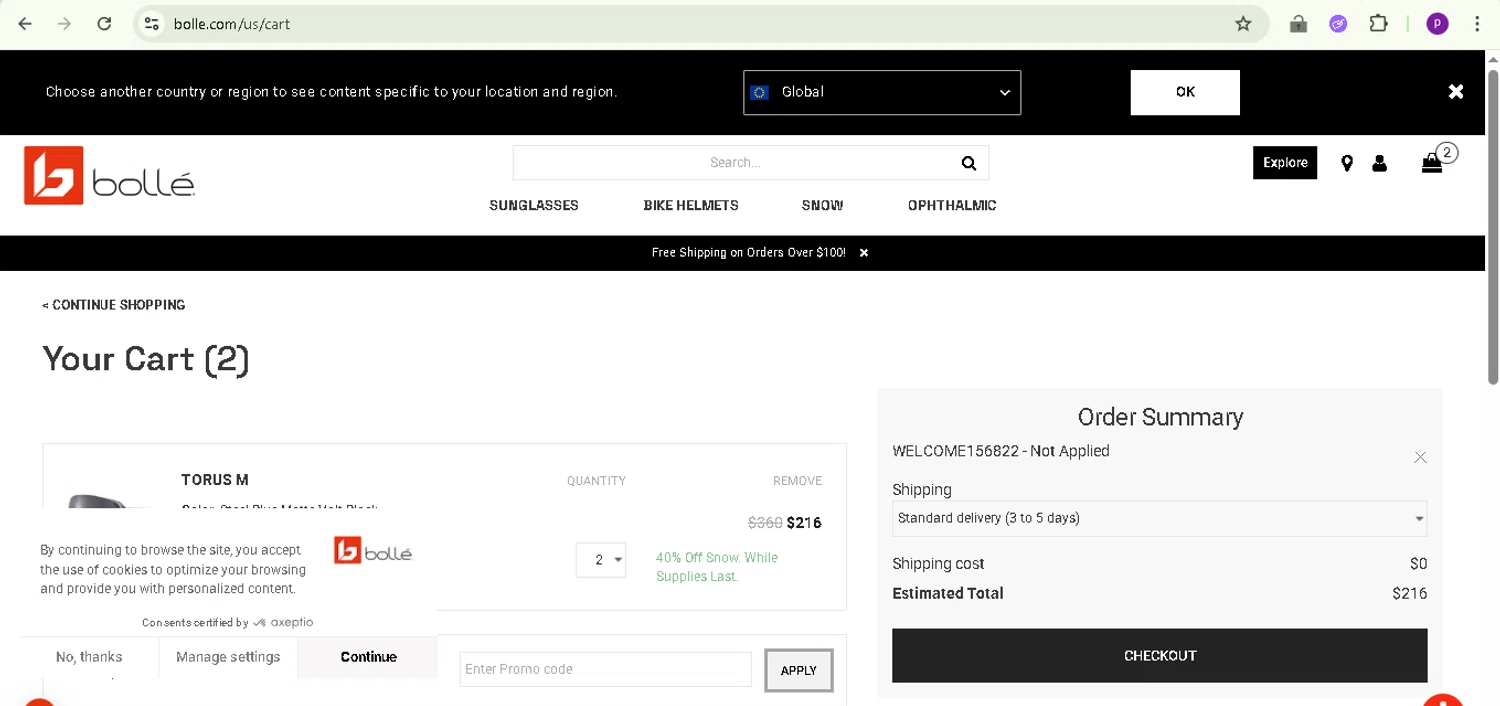Click the 'Order Summary' heading
Screen dimensions: 1500x706
pos(1160,417)
